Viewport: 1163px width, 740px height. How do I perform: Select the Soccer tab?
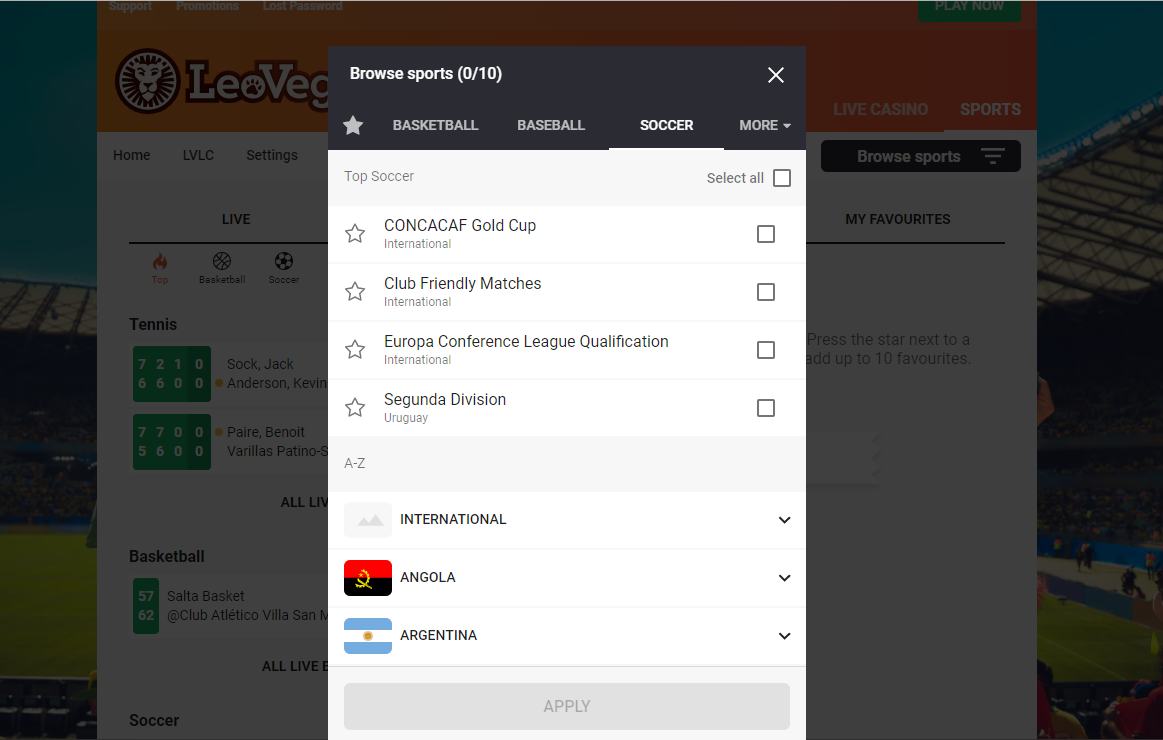(667, 125)
